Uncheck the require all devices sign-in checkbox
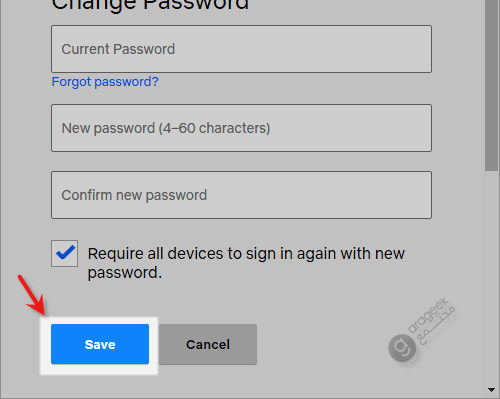The width and height of the screenshot is (500, 399). 64,253
